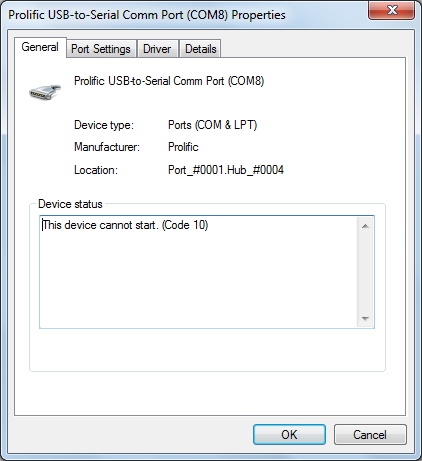Click the 'Device status' group label

(70, 204)
